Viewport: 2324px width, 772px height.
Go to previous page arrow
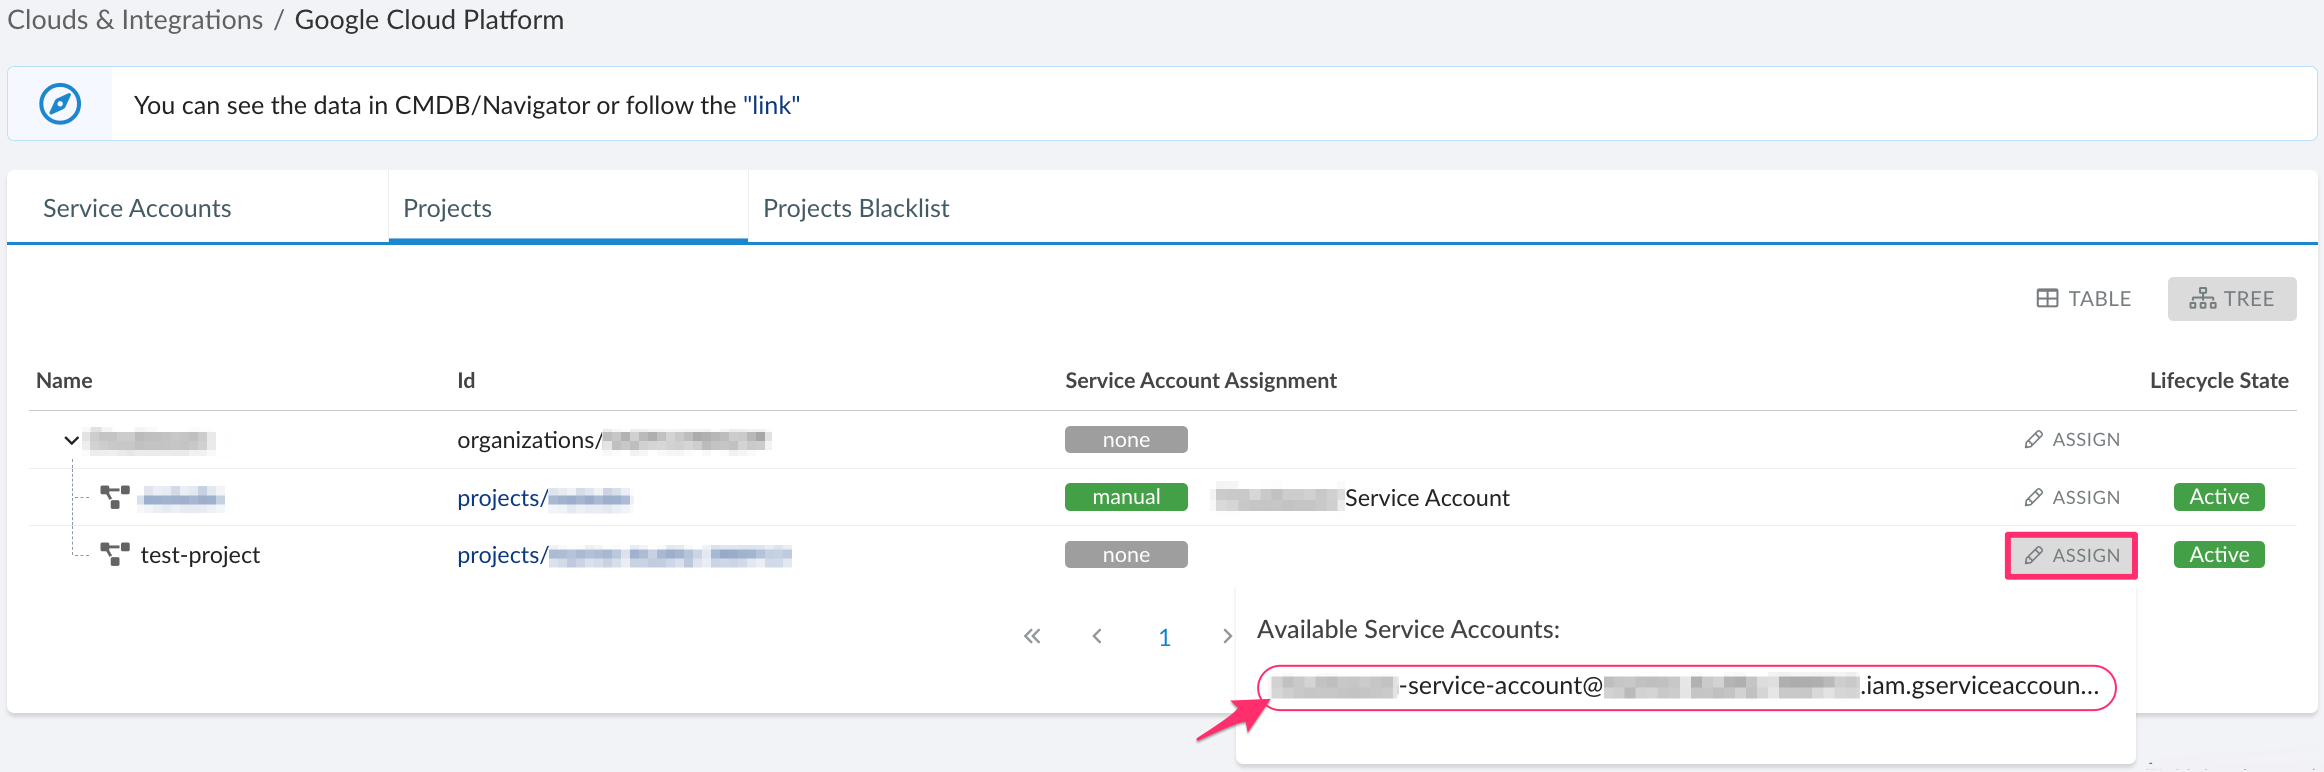coord(1097,637)
